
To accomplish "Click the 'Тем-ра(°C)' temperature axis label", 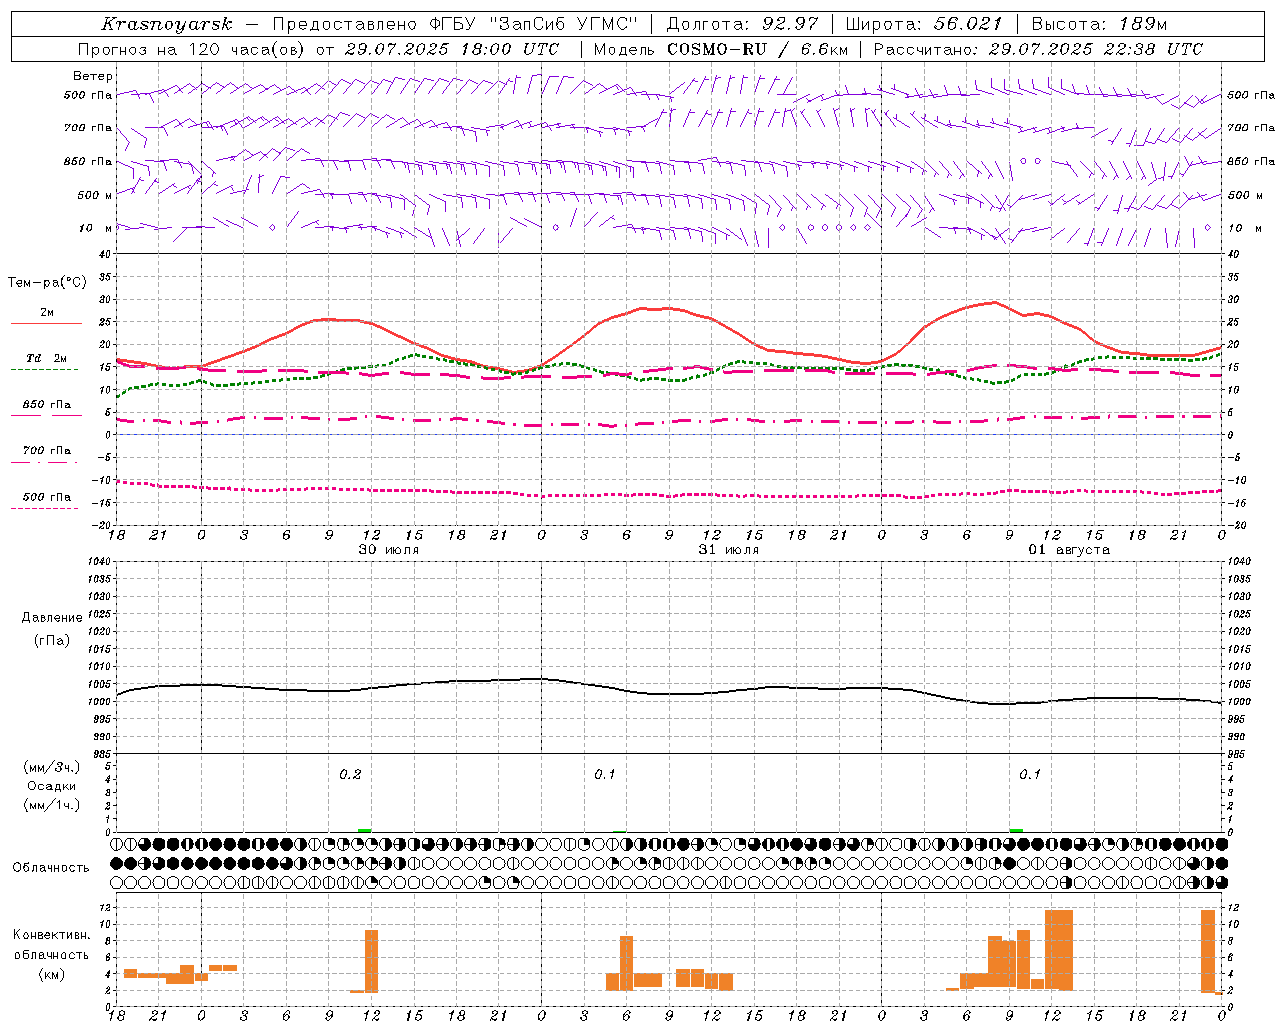I will 47,282.
